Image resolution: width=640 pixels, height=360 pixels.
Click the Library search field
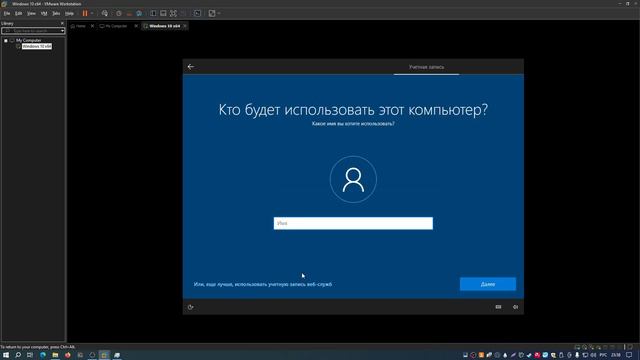click(30, 31)
